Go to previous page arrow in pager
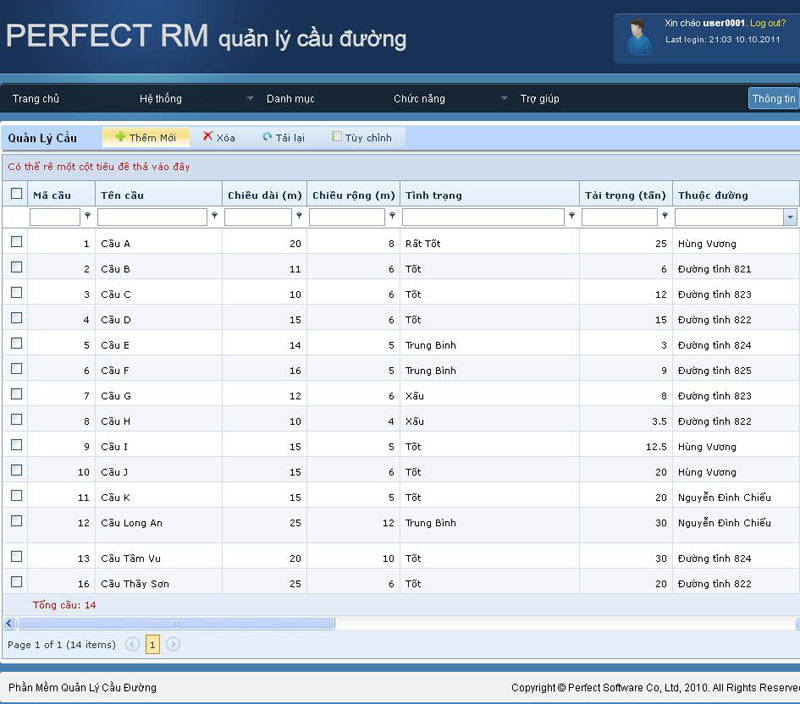Image resolution: width=800 pixels, height=704 pixels. [132, 645]
